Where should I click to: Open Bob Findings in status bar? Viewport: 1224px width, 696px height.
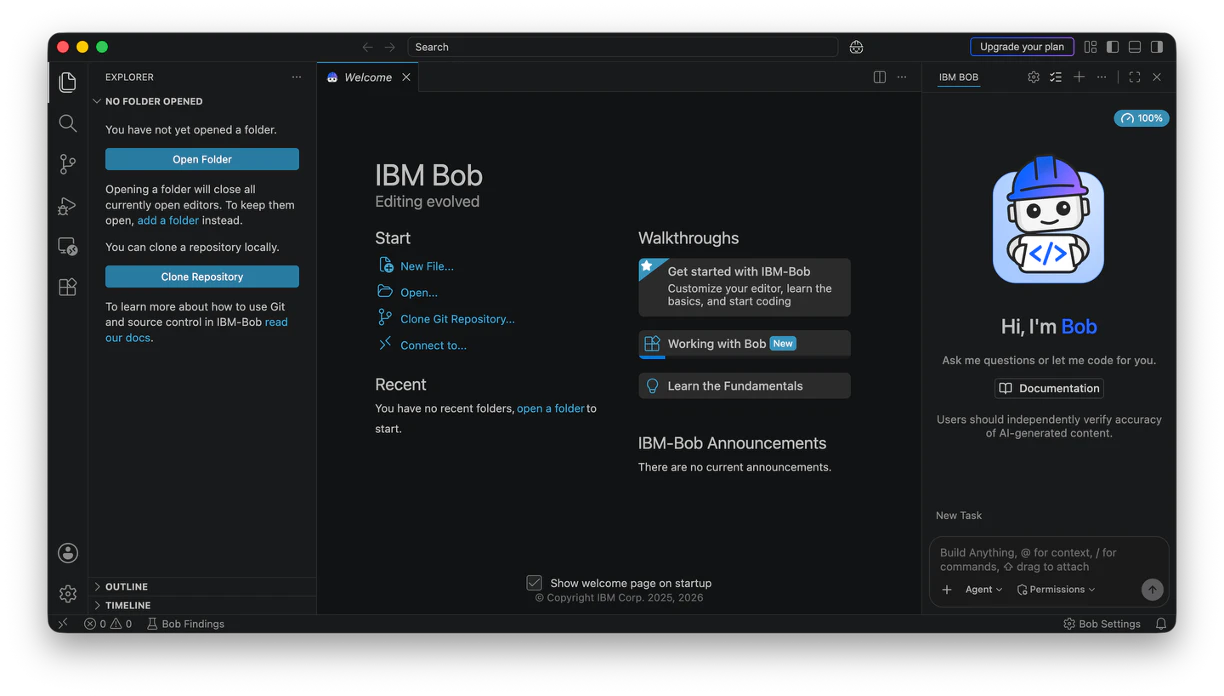(186, 624)
